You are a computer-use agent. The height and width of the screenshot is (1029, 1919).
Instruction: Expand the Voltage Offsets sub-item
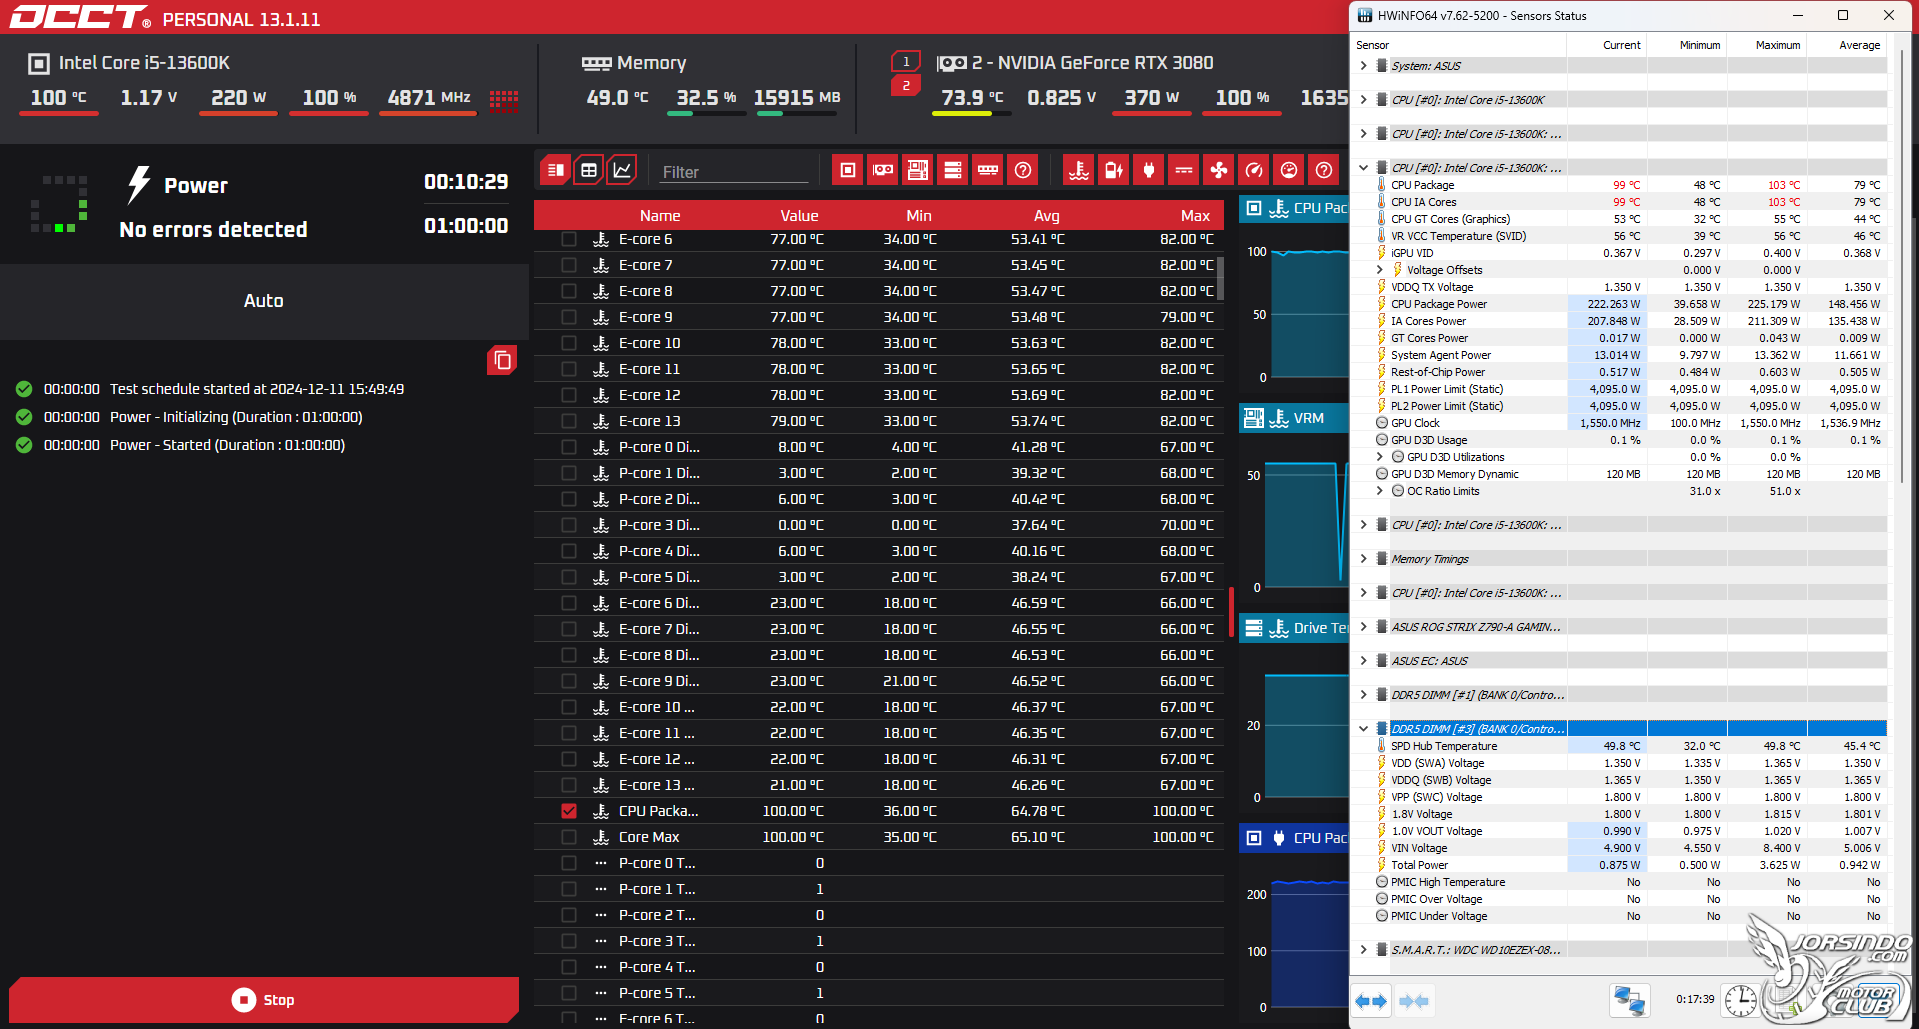[x=1380, y=270]
